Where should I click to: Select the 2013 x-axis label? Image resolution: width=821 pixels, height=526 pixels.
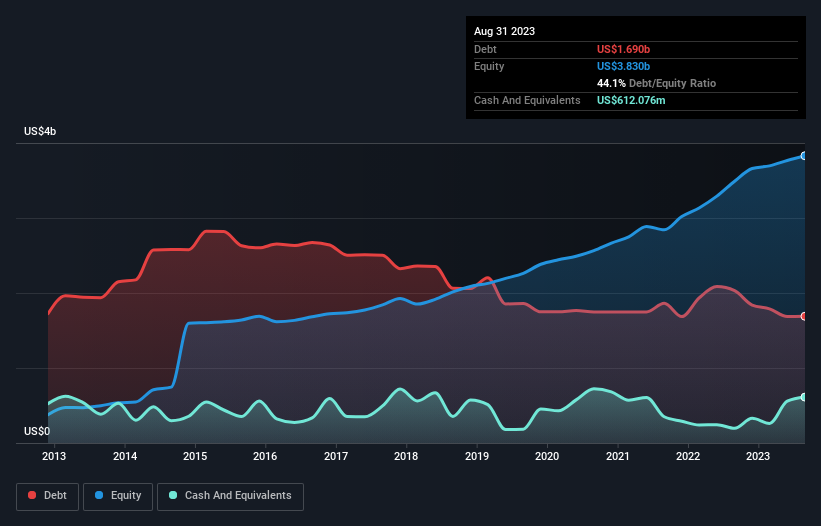54,456
